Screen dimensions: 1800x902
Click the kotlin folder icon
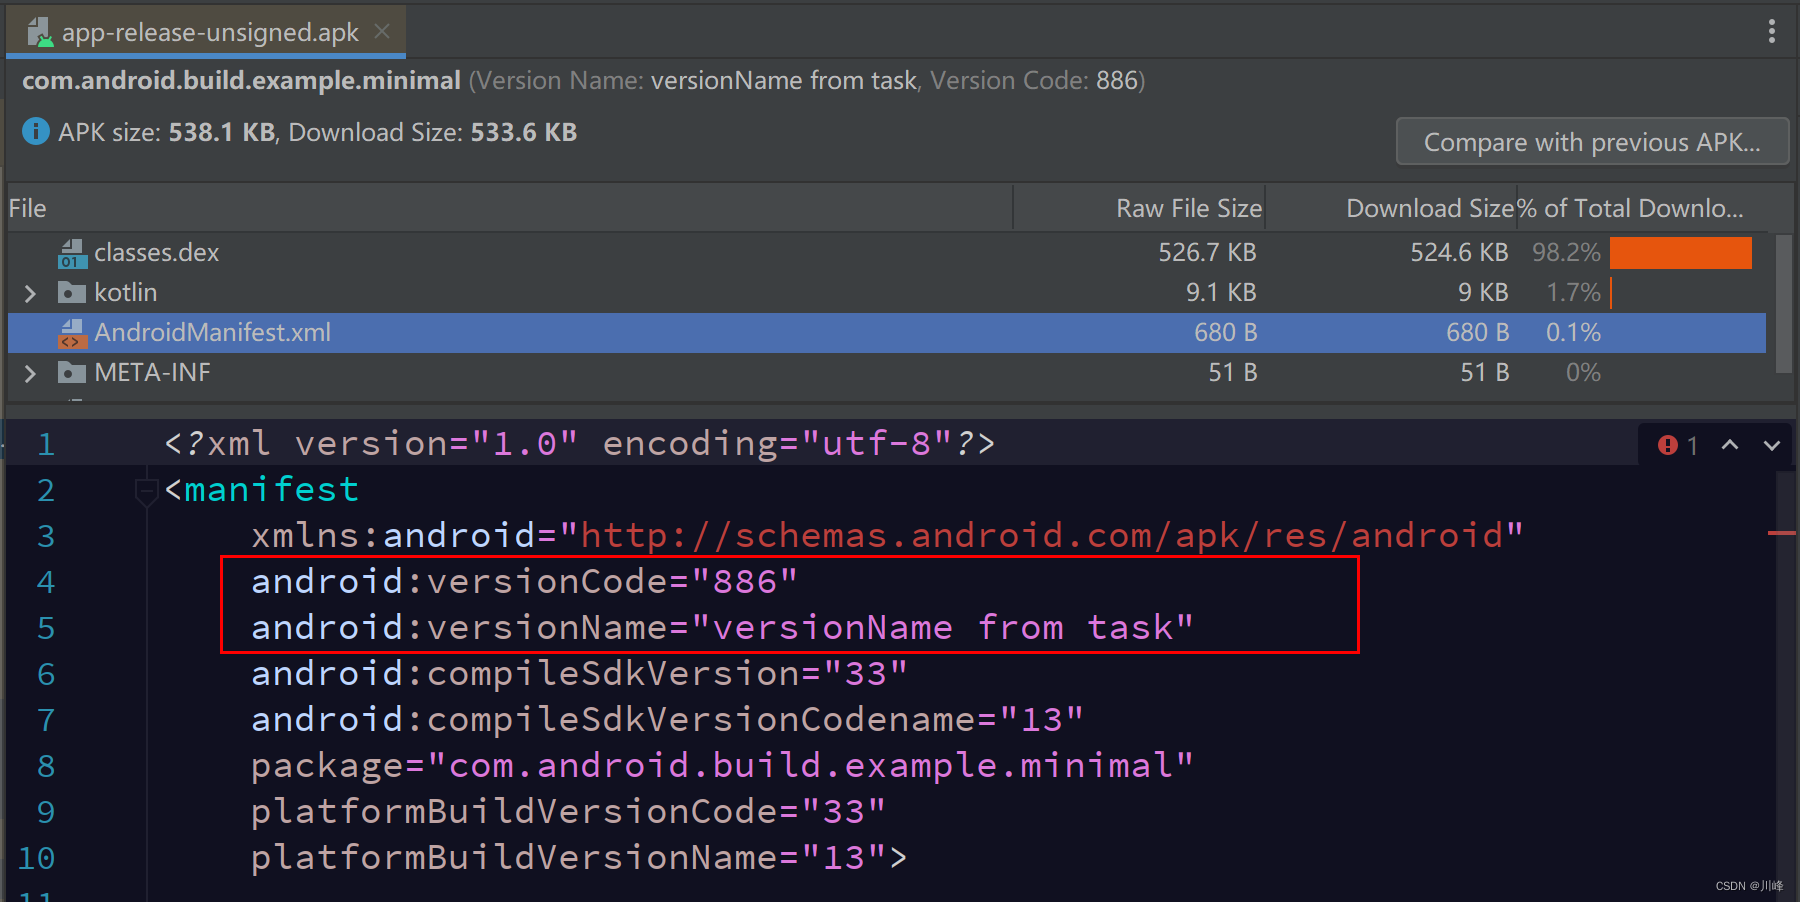coord(71,292)
